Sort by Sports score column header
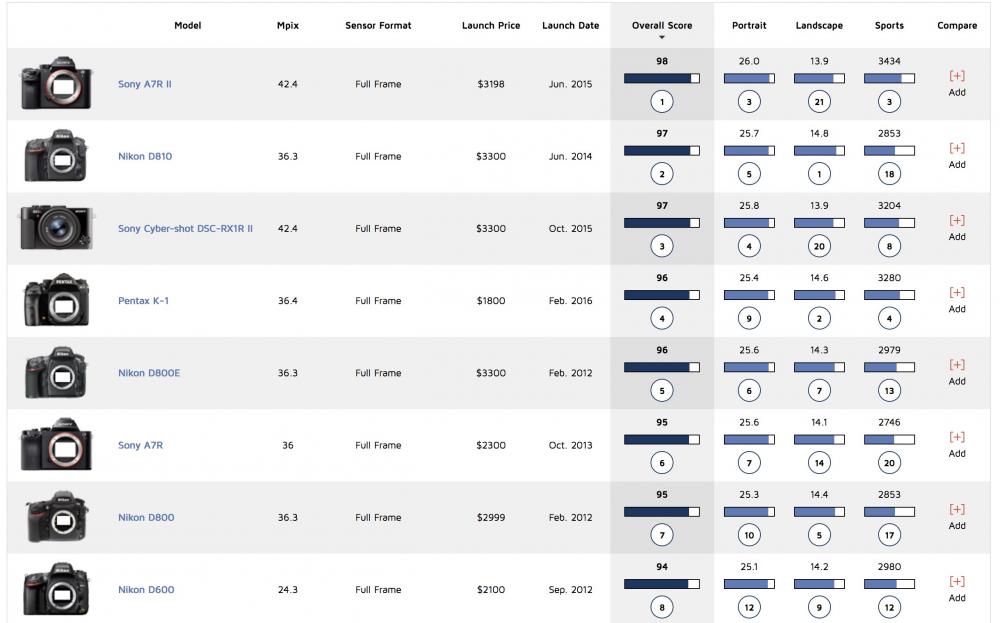The image size is (1000, 623). 889,26
